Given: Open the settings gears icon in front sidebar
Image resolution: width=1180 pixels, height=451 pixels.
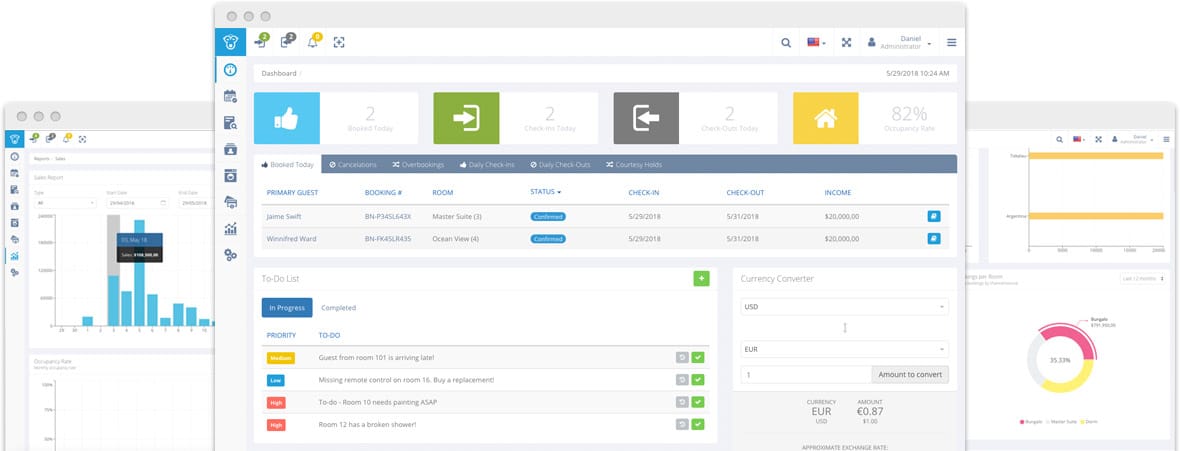Looking at the screenshot, I should click(230, 255).
